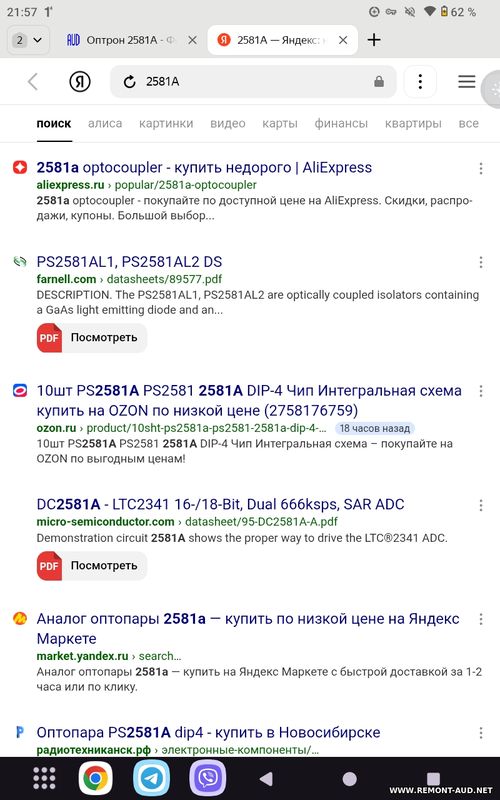Expand the tab count dropdown
Viewport: 500px width, 800px height.
point(28,40)
